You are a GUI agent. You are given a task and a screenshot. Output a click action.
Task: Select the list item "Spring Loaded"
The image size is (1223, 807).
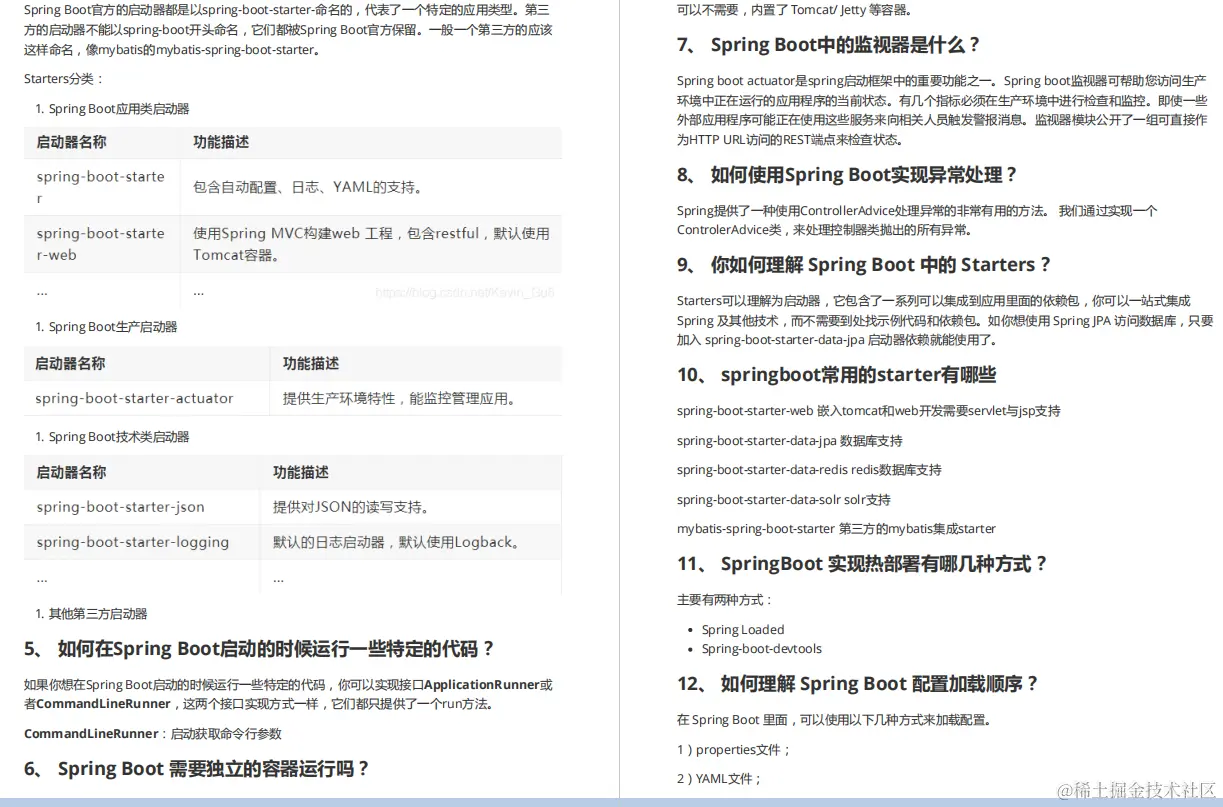(x=743, y=629)
